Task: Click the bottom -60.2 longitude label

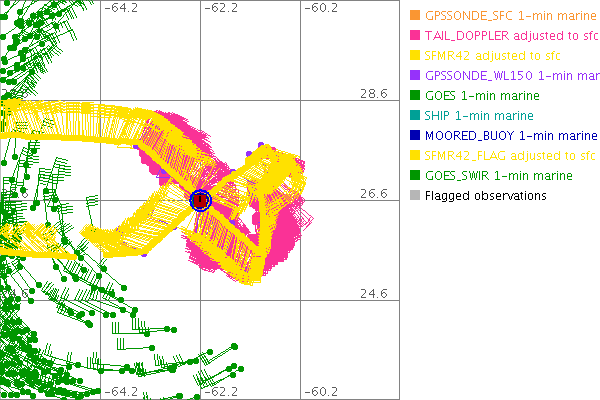Action: [x=321, y=391]
